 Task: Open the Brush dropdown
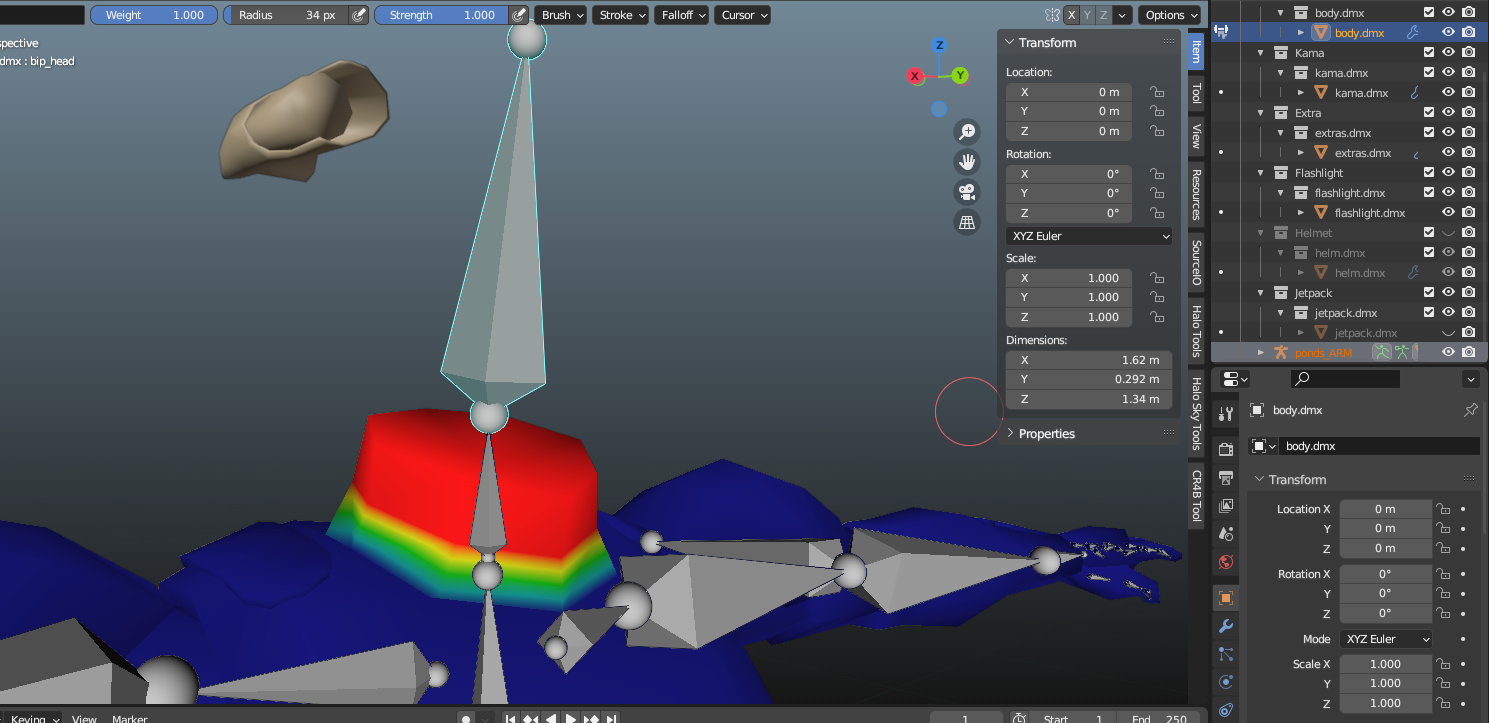pyautogui.click(x=563, y=15)
